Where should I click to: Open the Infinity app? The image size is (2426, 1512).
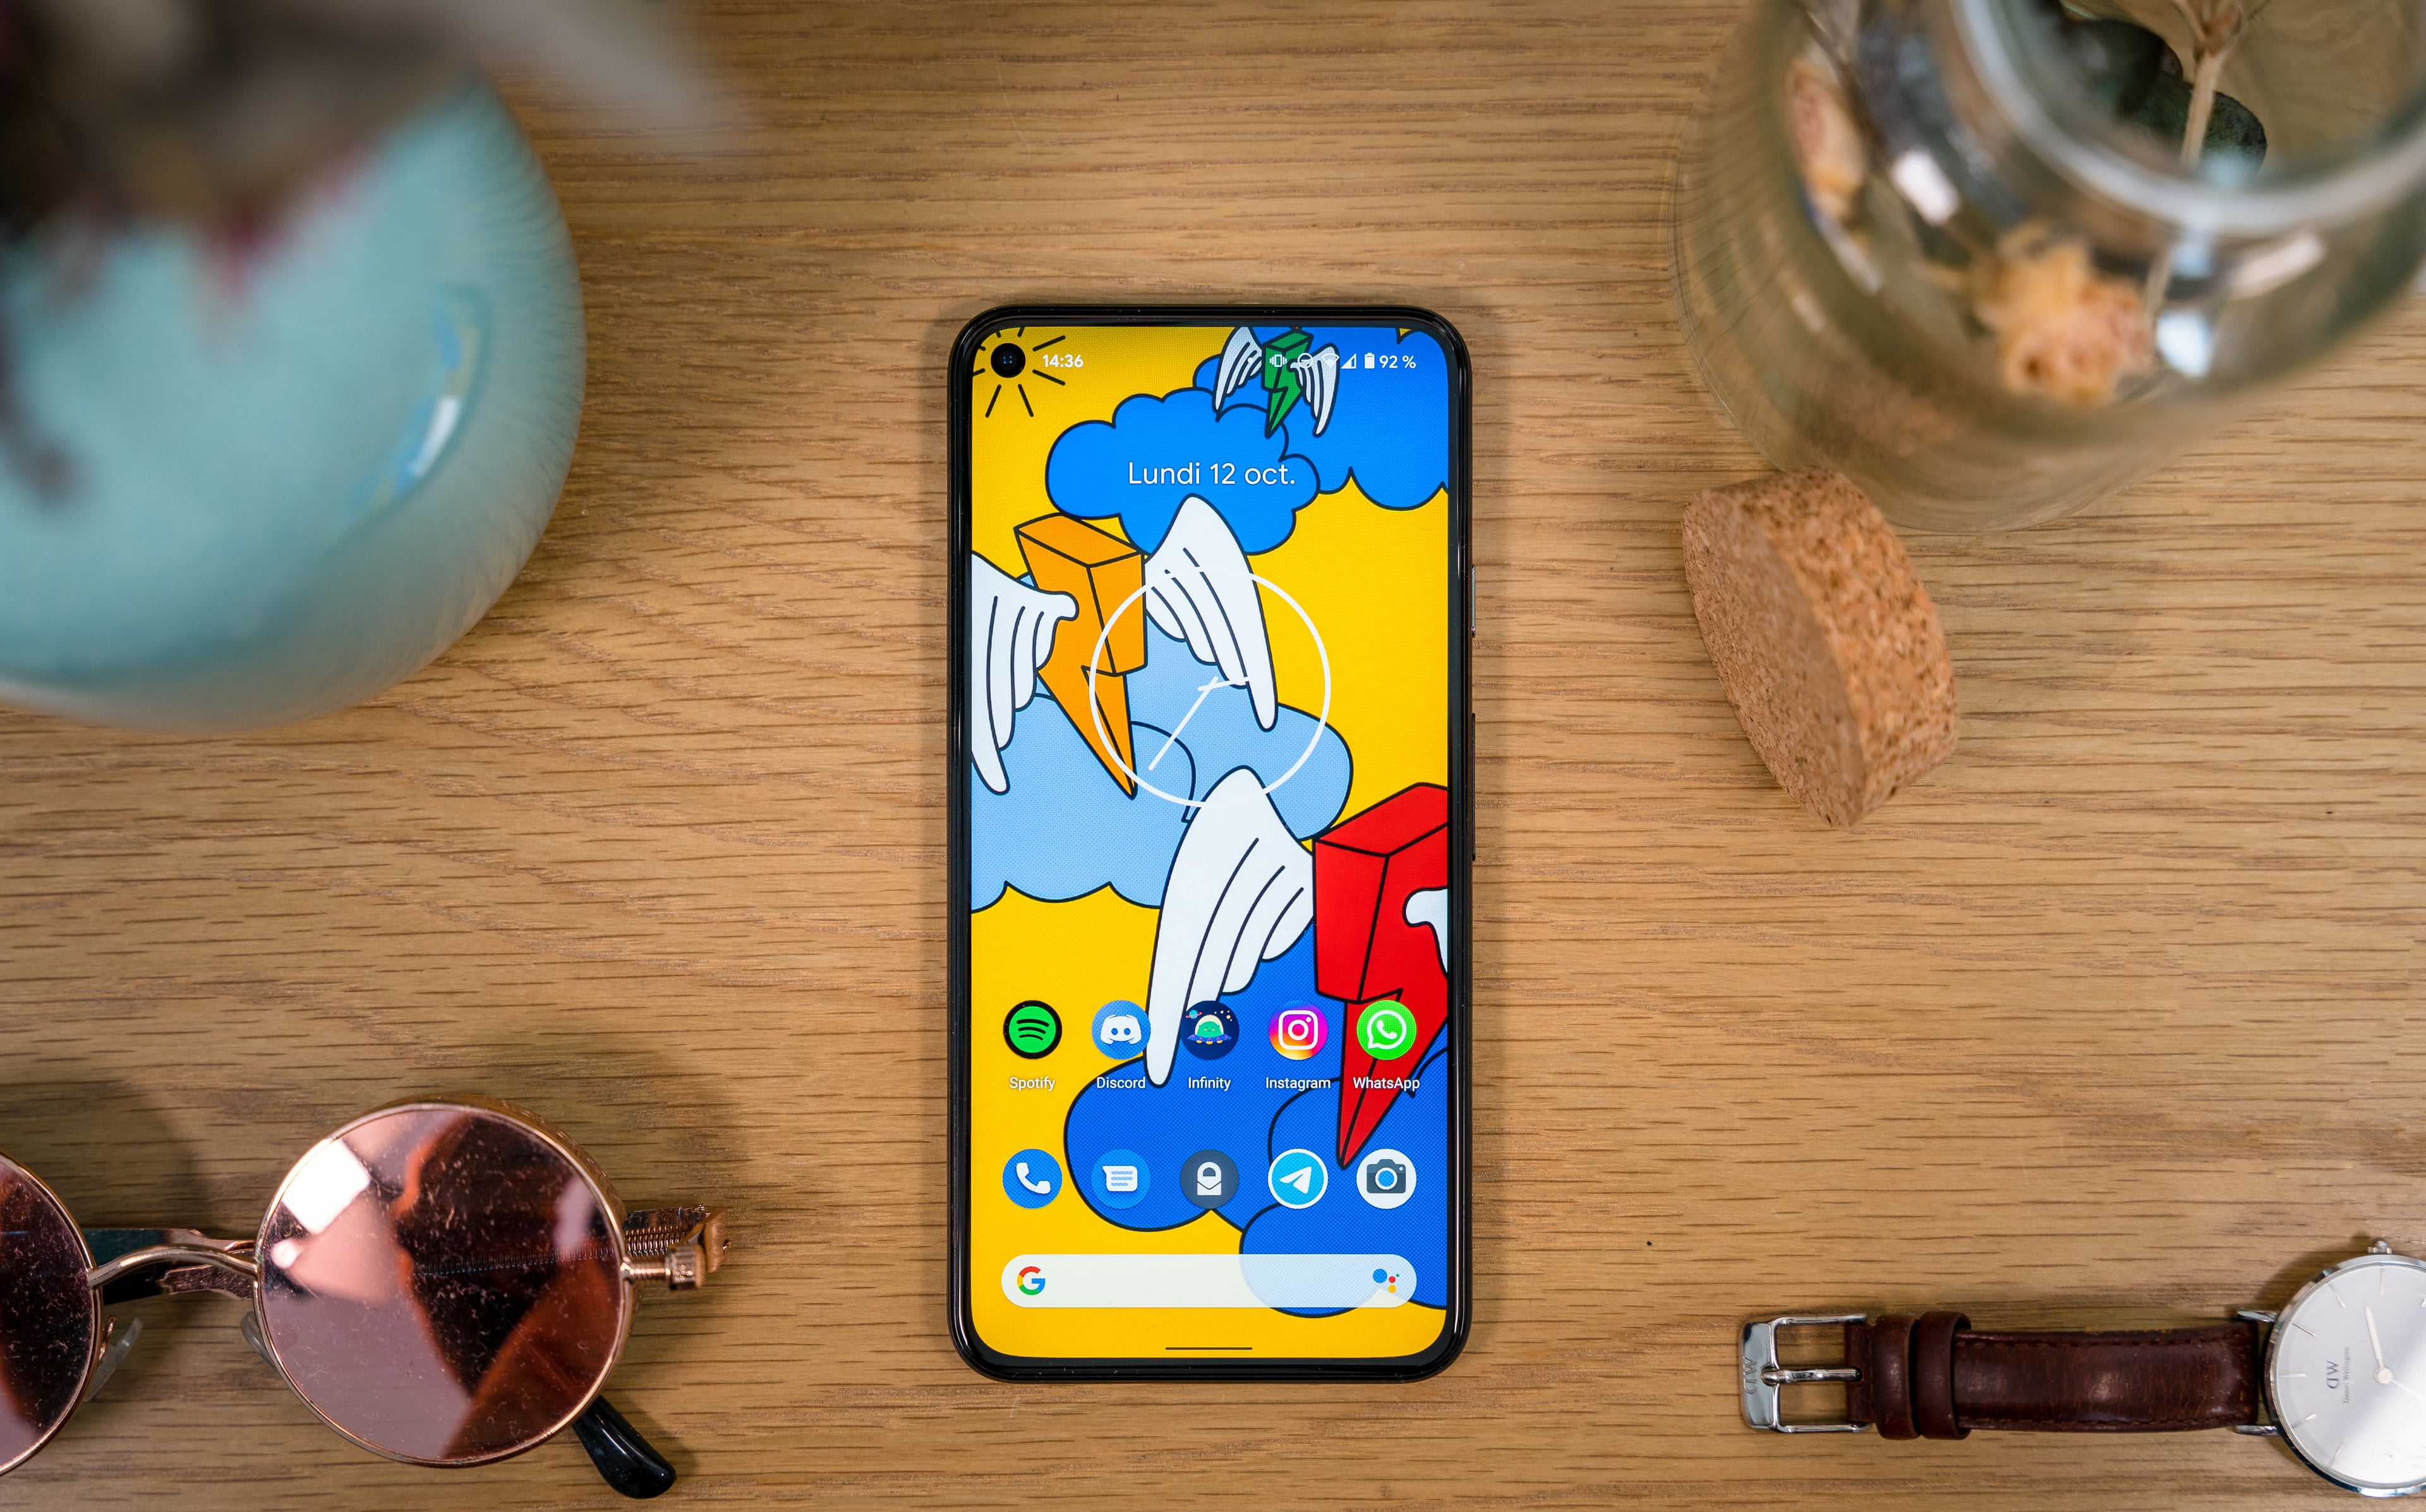pos(1212,1040)
